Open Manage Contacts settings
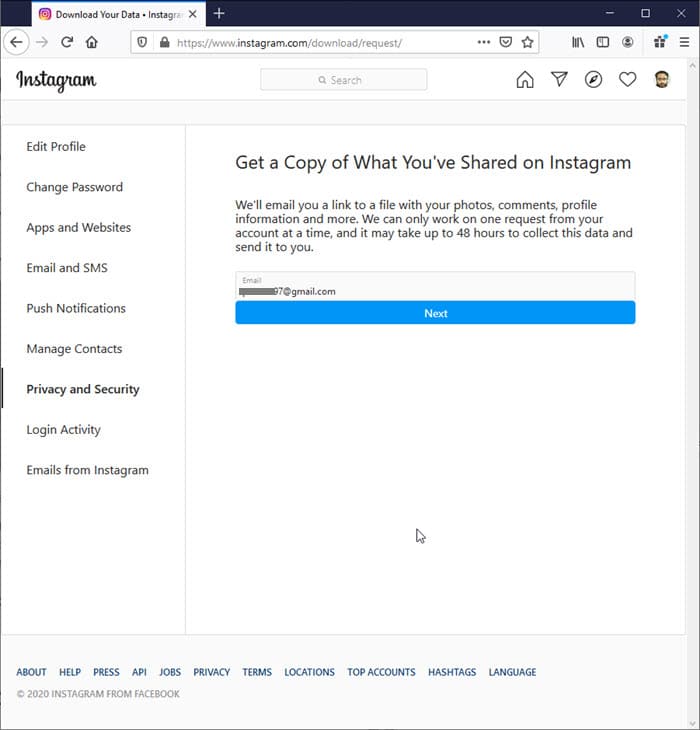Image resolution: width=700 pixels, height=730 pixels. (x=74, y=349)
